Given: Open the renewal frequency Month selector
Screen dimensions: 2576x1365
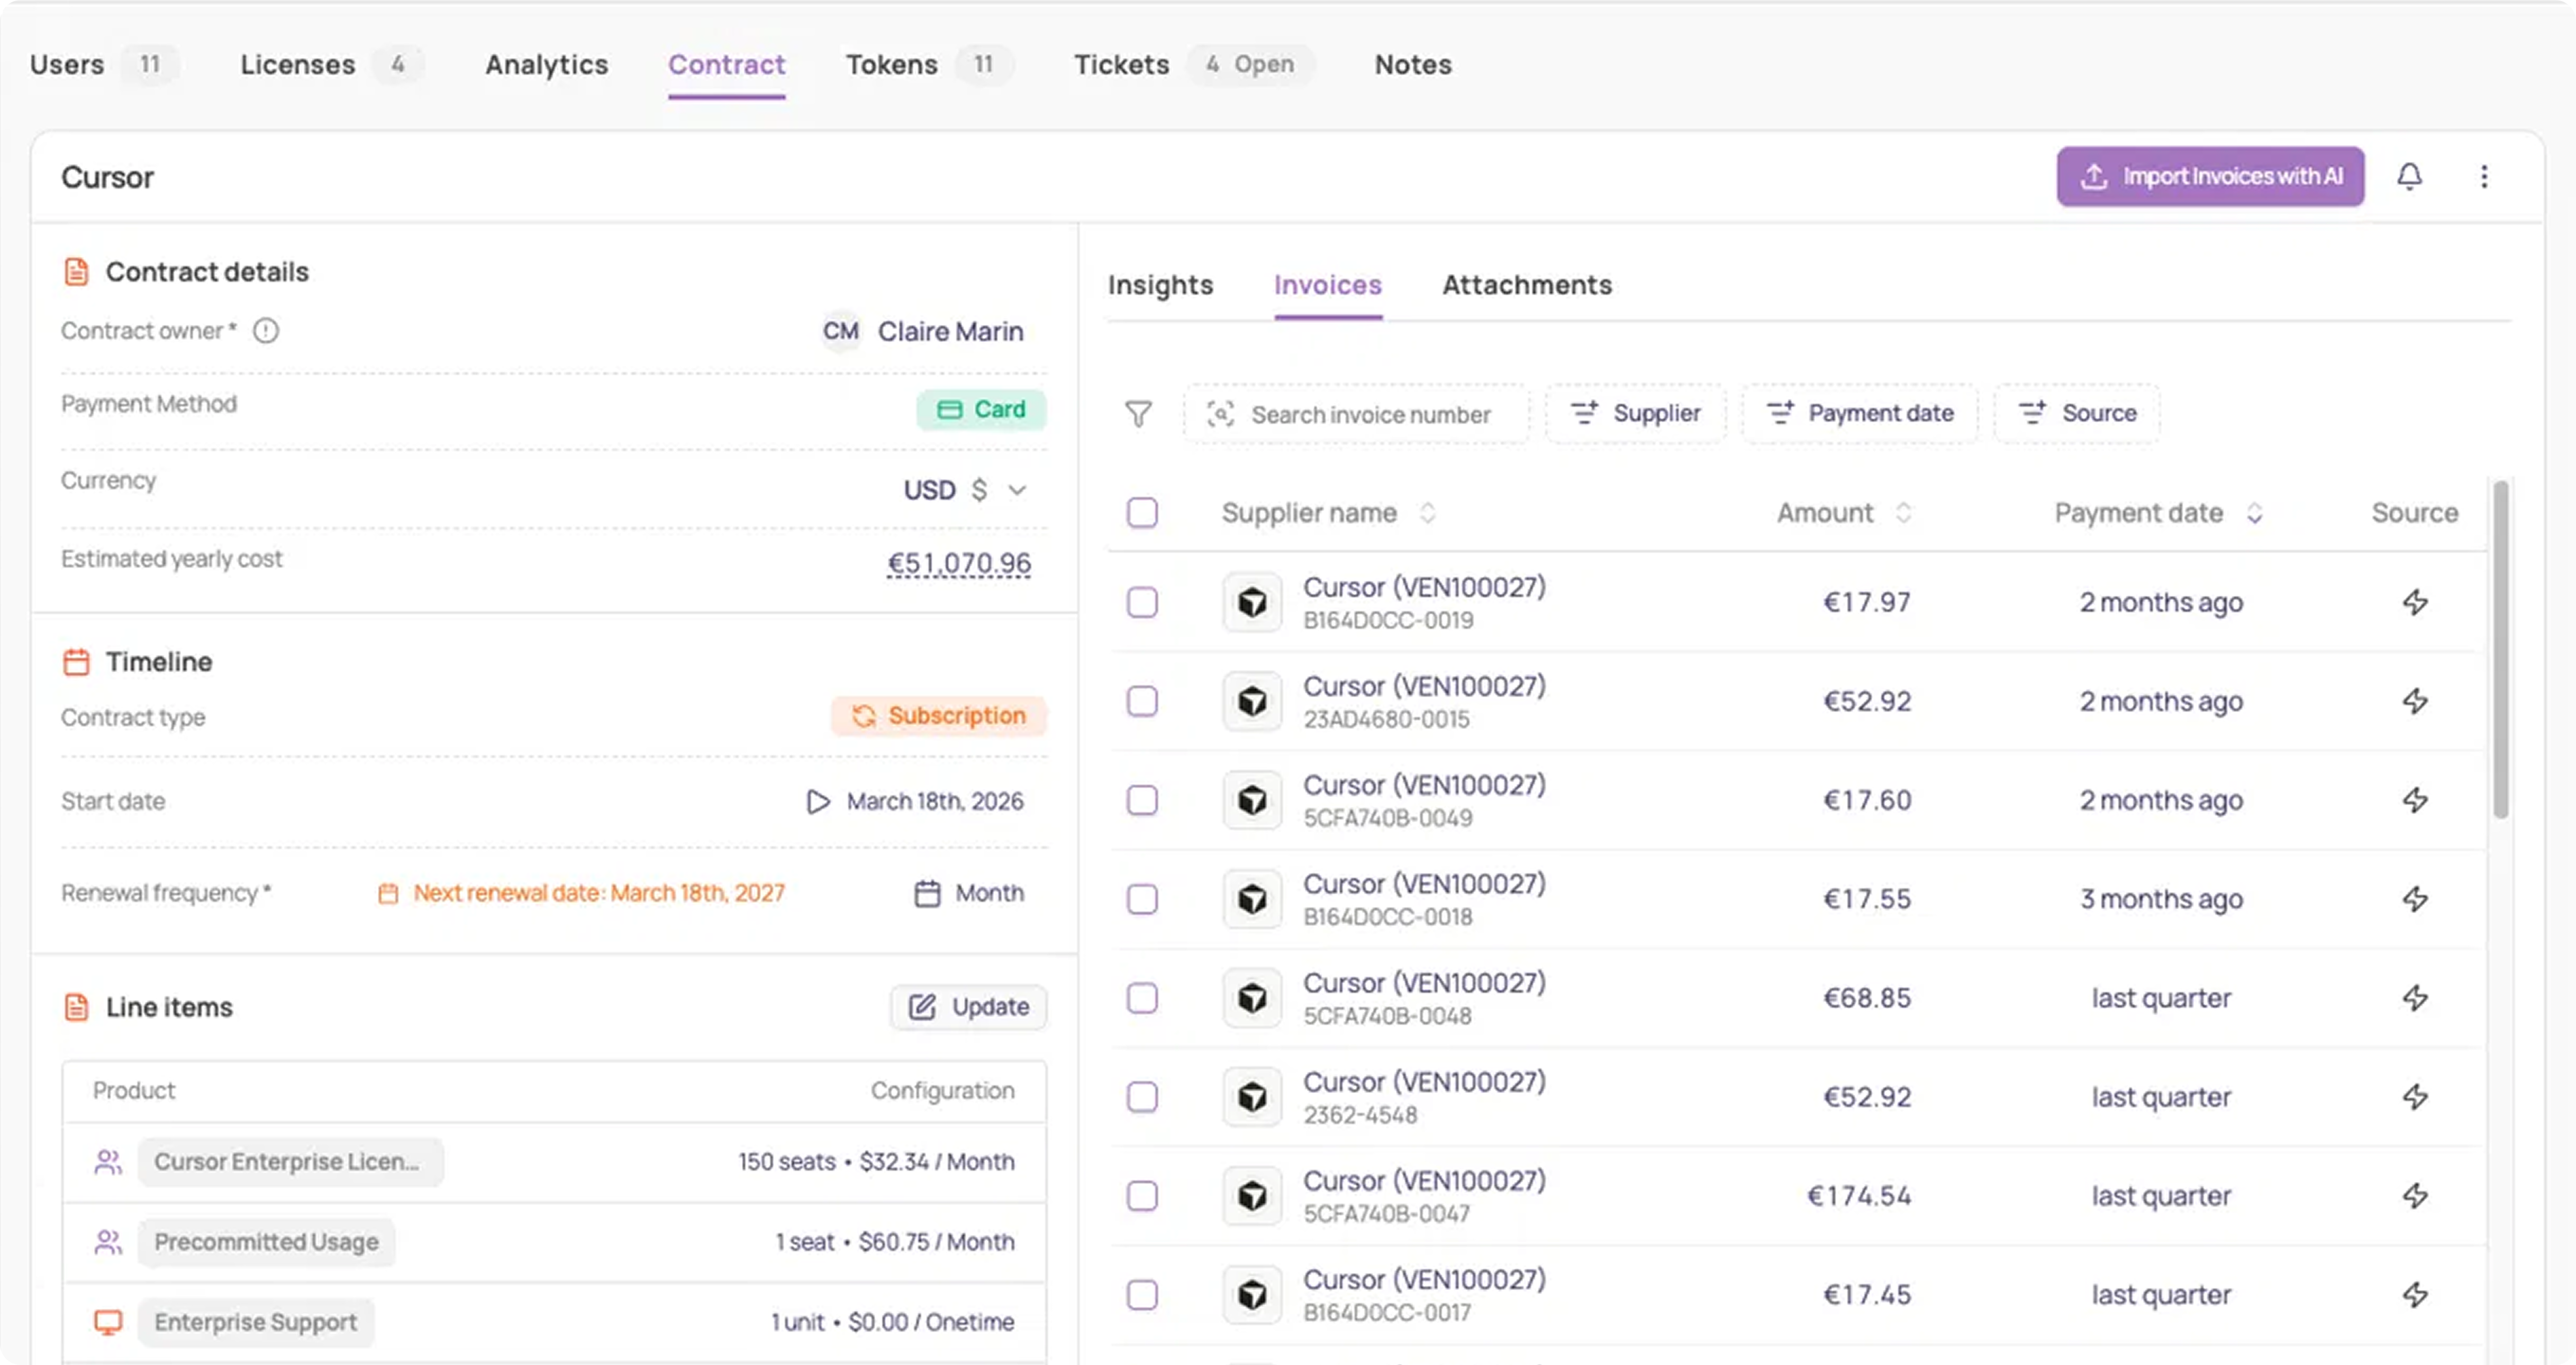Looking at the screenshot, I should [x=969, y=893].
